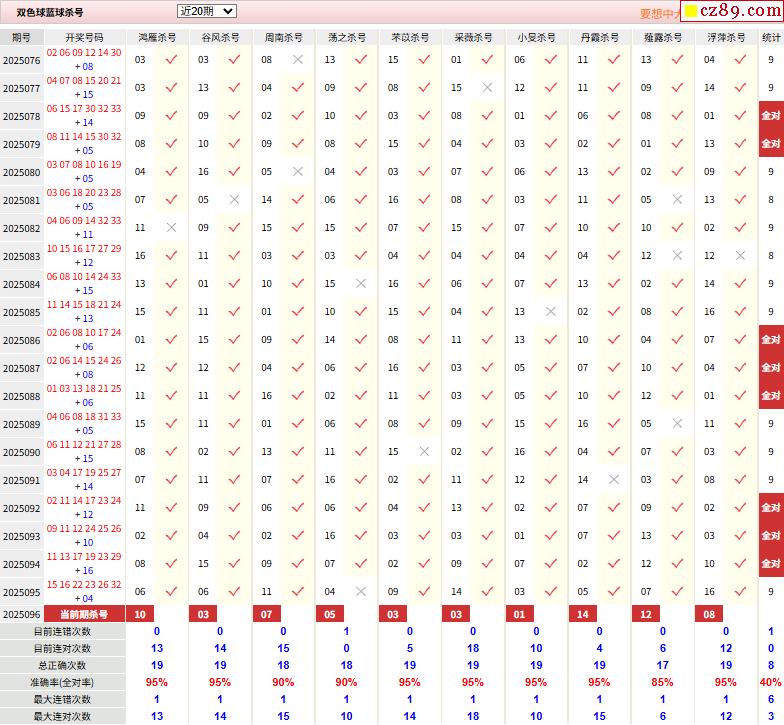
Task: Click the 最大连错次数 row label
Action: click(62, 700)
